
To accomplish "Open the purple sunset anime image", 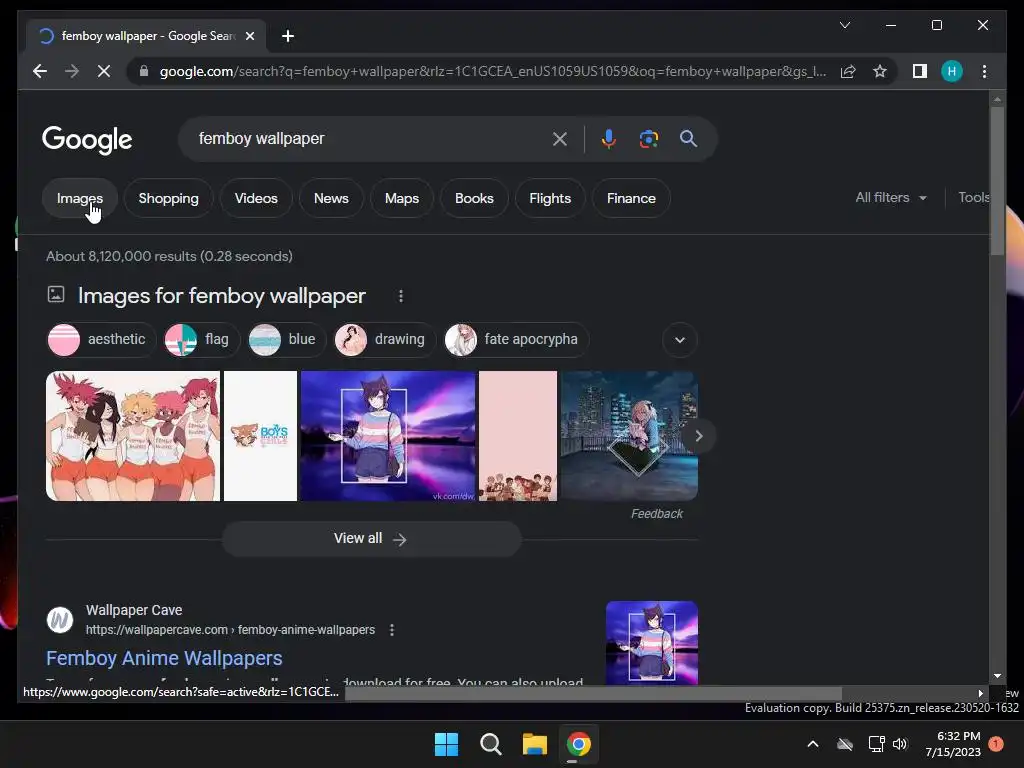I will pyautogui.click(x=388, y=436).
